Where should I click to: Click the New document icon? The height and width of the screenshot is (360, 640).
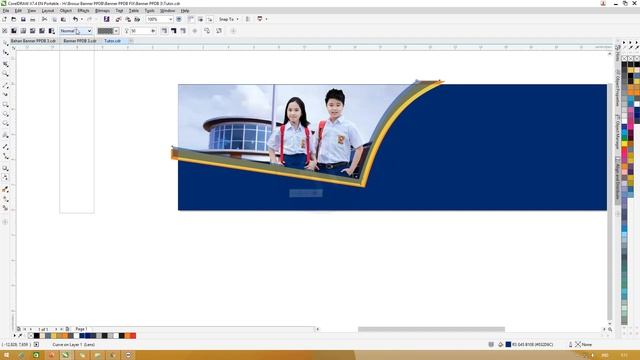click(x=4, y=19)
